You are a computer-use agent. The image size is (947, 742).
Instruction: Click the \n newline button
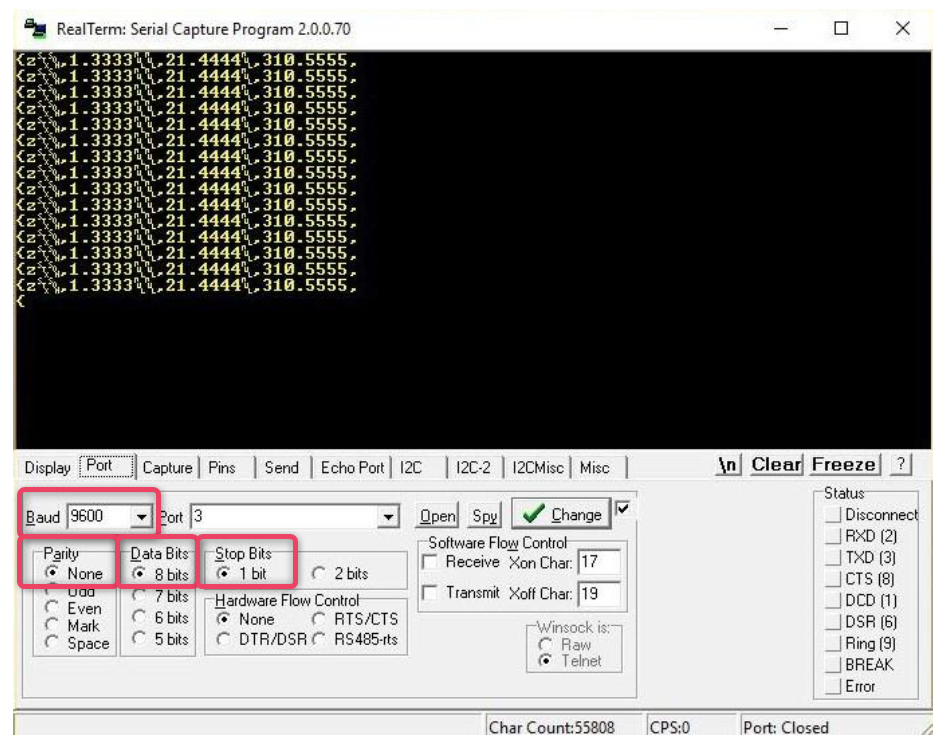729,465
